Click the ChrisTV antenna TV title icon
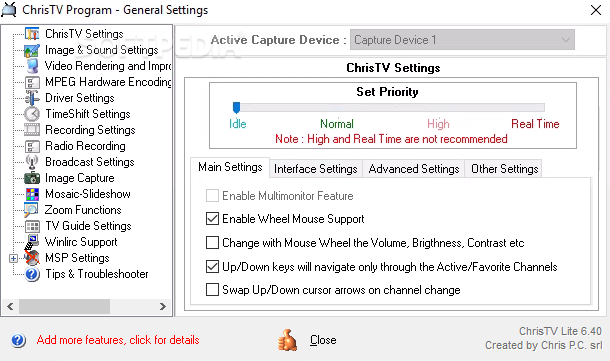Viewport: 610px width, 361px height. point(9,10)
